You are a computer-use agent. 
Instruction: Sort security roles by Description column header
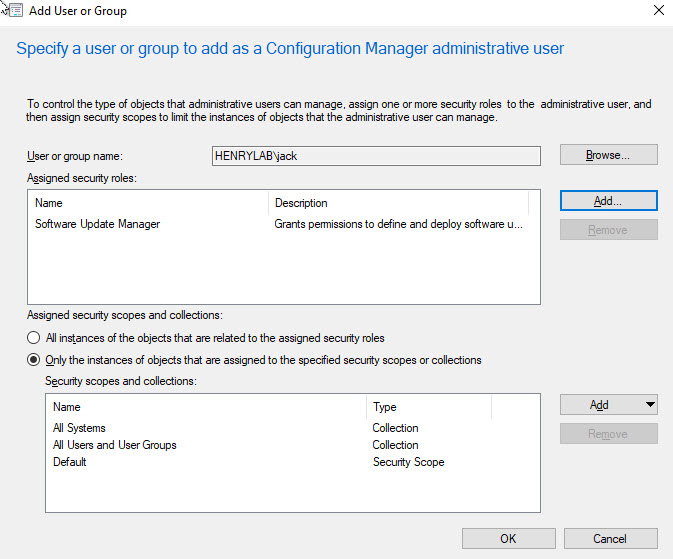coord(398,203)
